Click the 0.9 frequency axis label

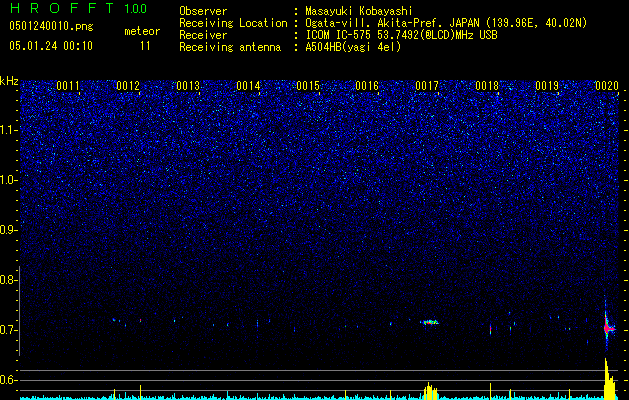[9, 230]
